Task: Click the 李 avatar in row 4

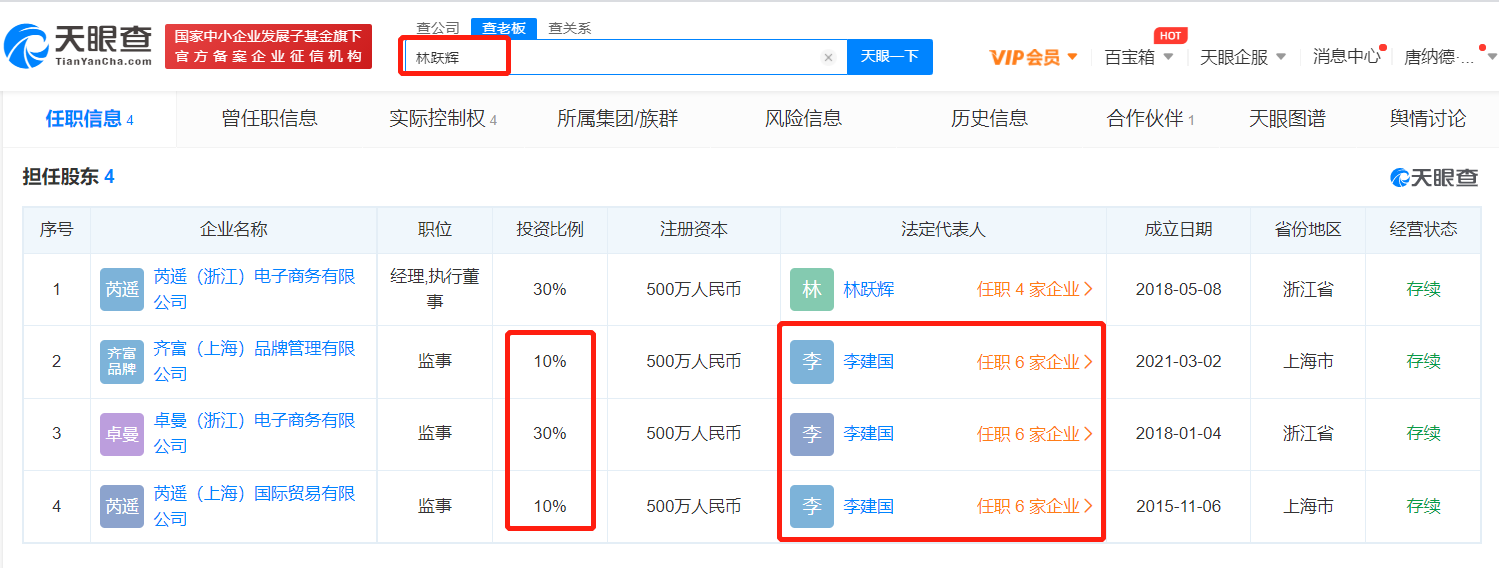Action: pos(811,506)
